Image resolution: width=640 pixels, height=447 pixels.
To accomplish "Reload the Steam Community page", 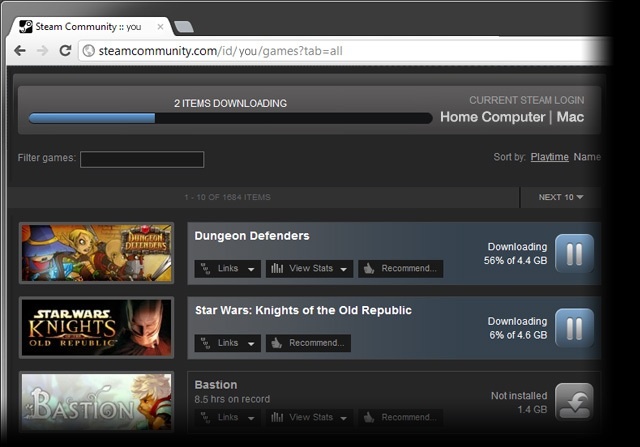I will point(65,50).
